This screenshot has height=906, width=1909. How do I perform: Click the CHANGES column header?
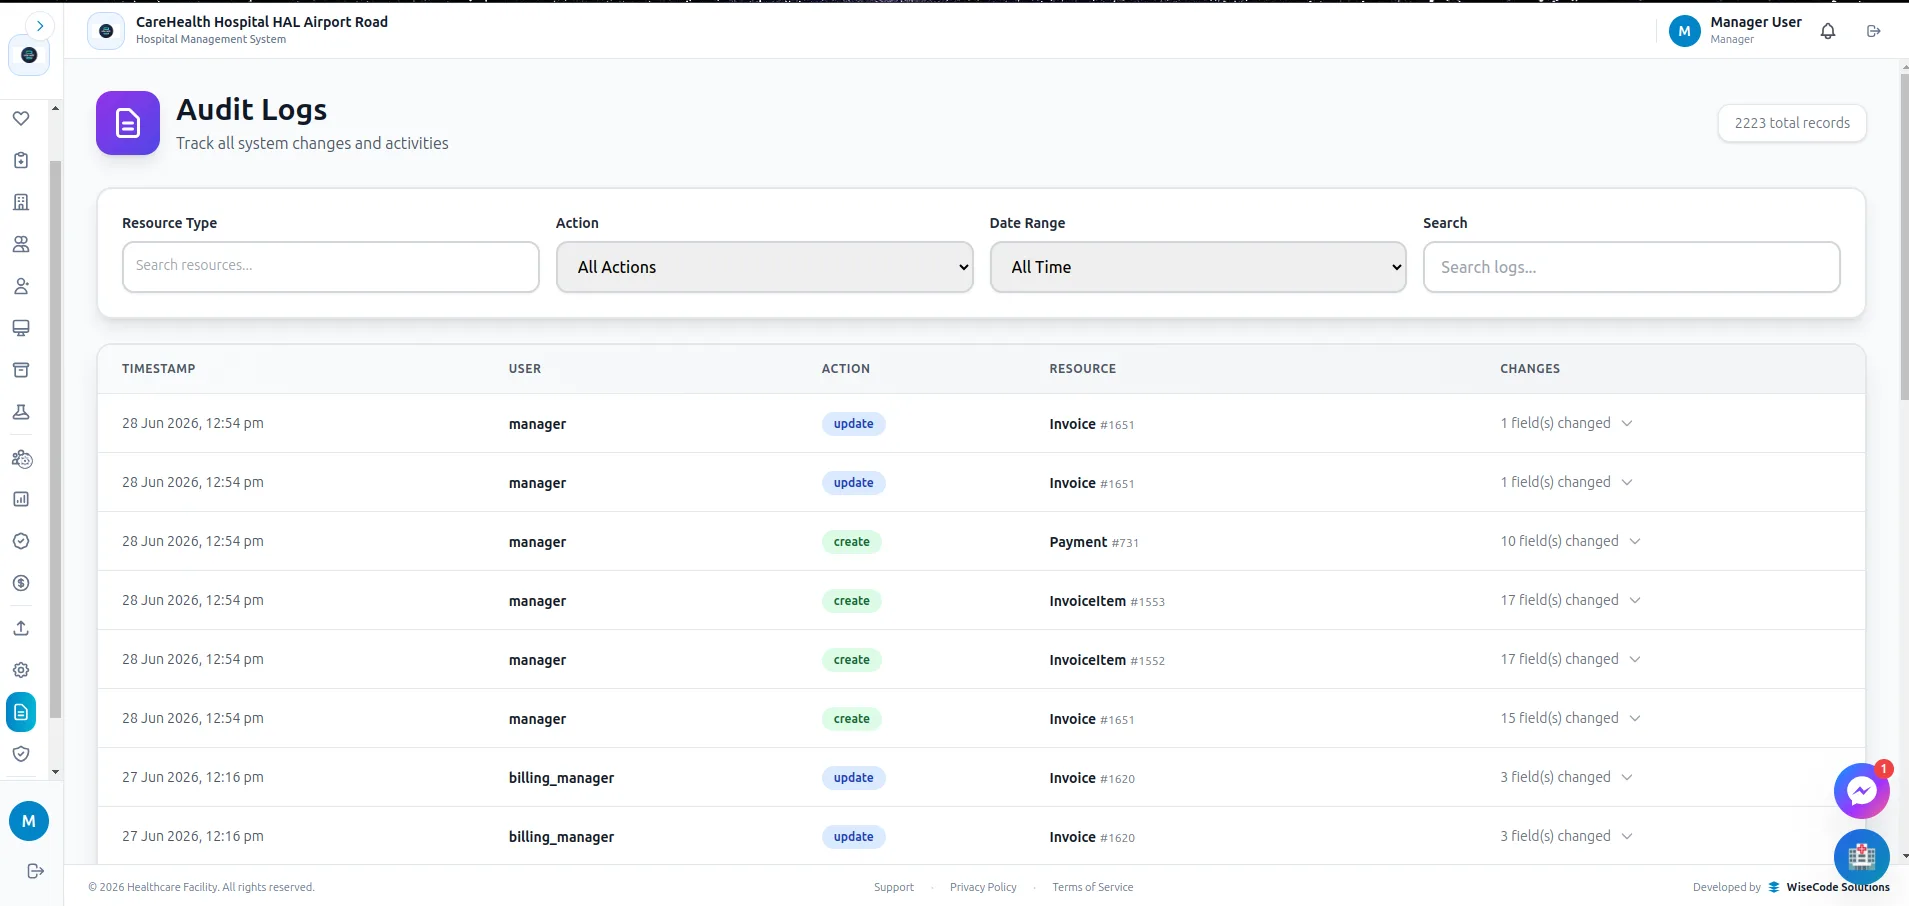[x=1530, y=369]
